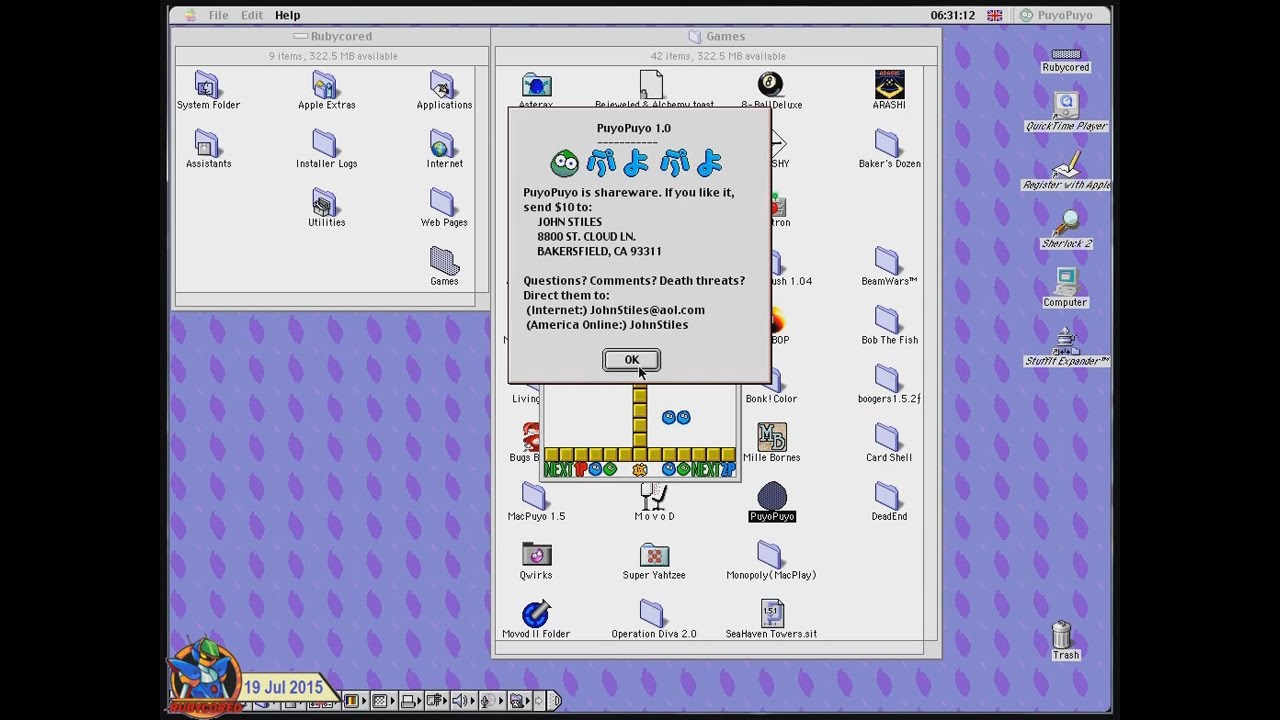The image size is (1280, 720).
Task: Select DeadEnd folder in Games
Action: point(889,504)
